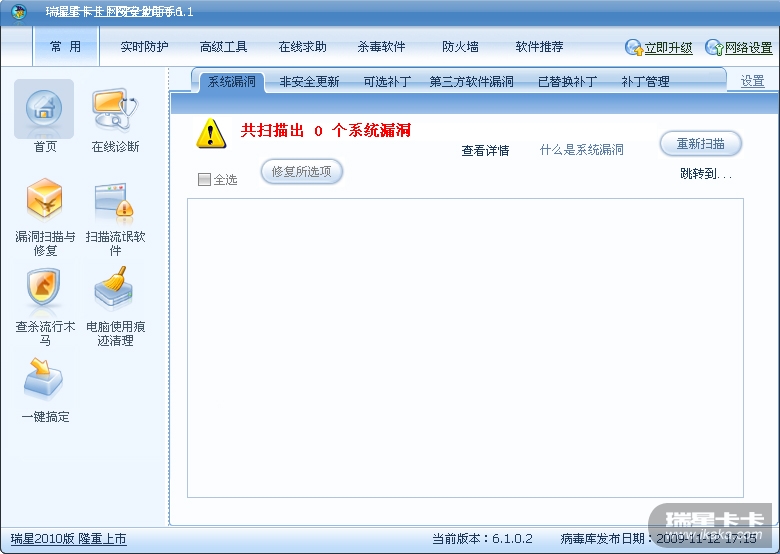
Task: Click the 当前版本：6.1.0.2 status text
Action: pos(482,539)
